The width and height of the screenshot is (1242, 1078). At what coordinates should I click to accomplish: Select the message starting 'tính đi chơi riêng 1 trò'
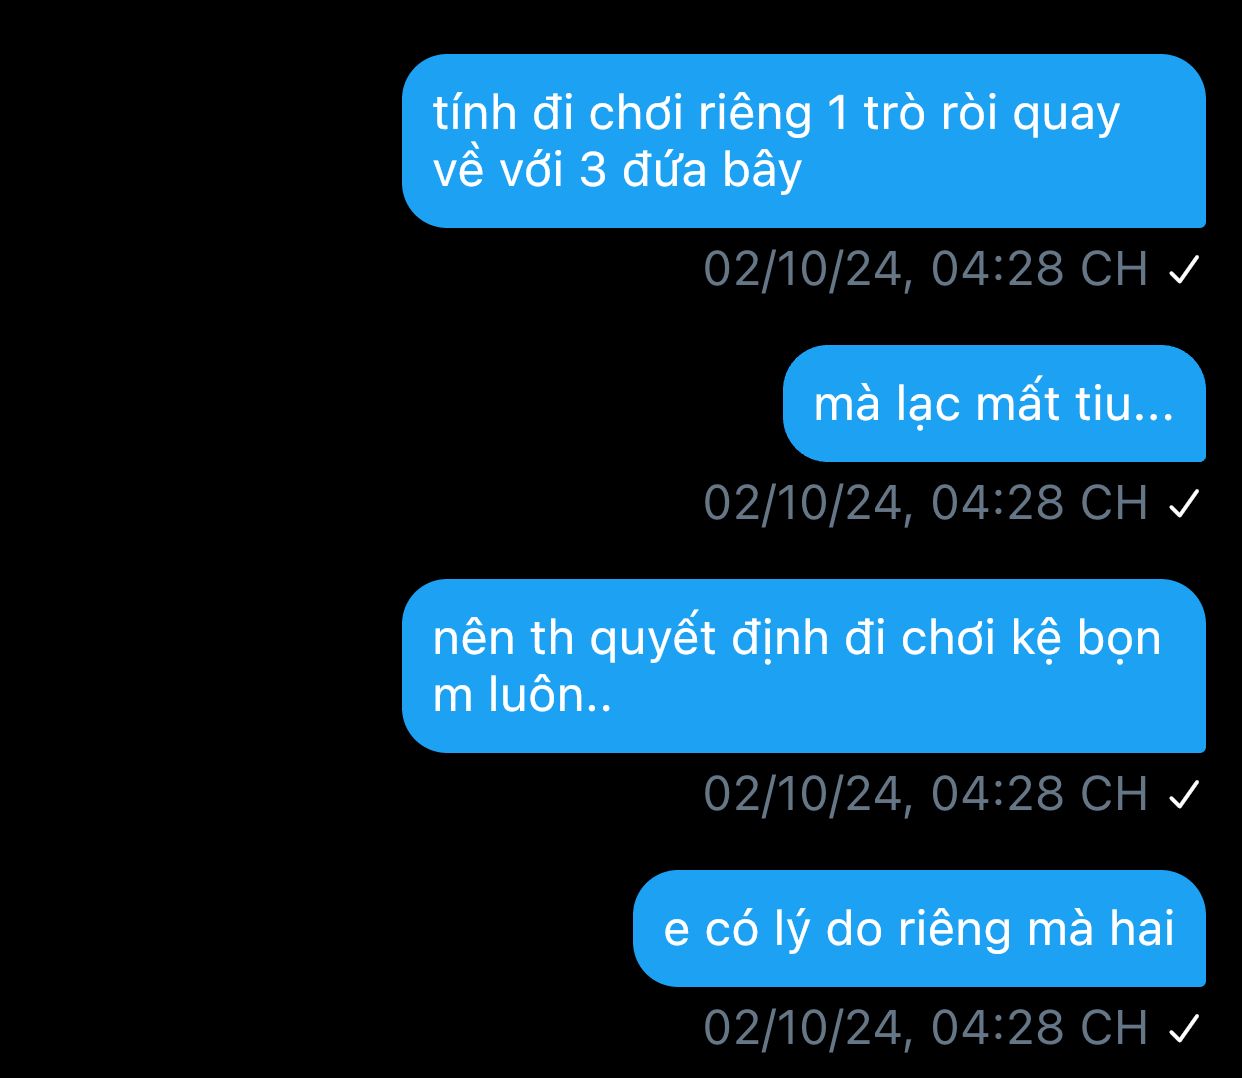click(x=804, y=141)
